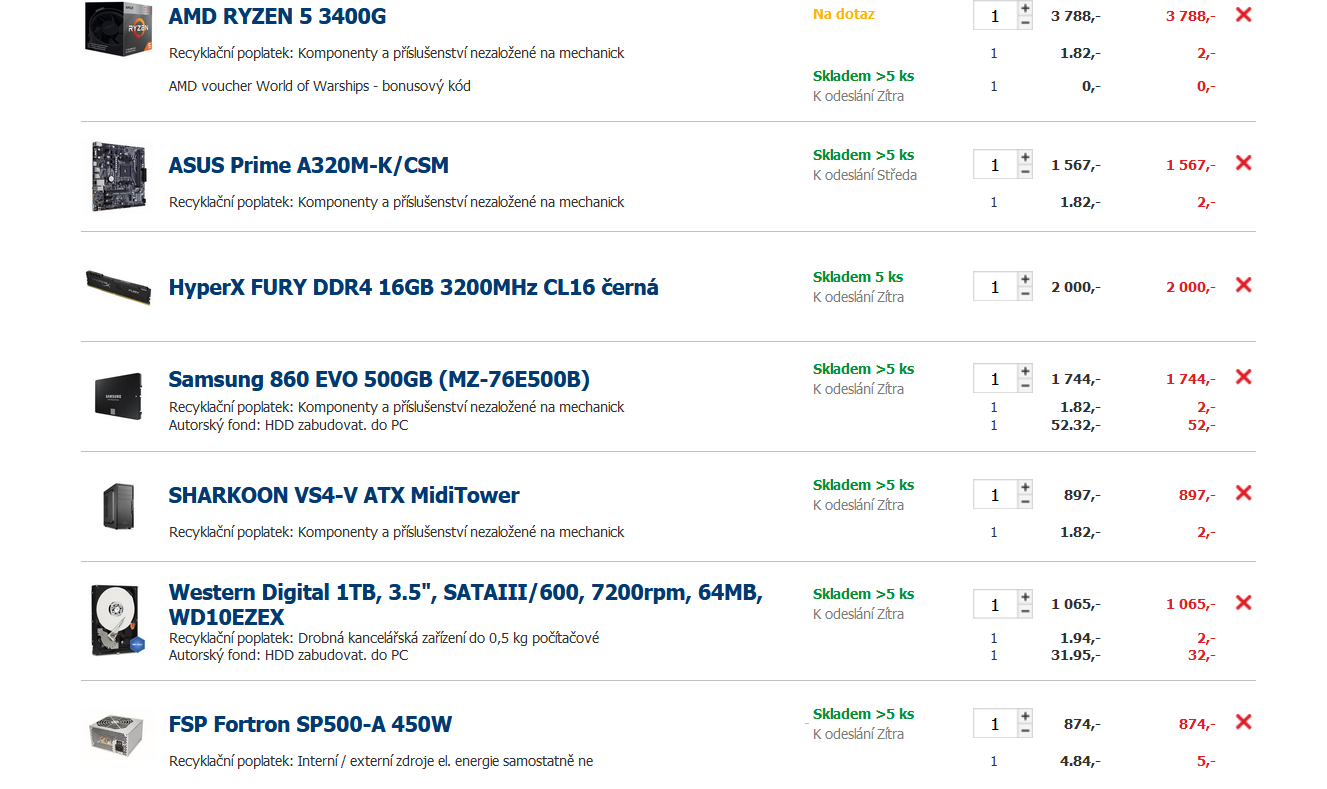Click the 31.95,- author fund fee for Western Digital
The width and height of the screenshot is (1327, 789).
tap(1077, 655)
